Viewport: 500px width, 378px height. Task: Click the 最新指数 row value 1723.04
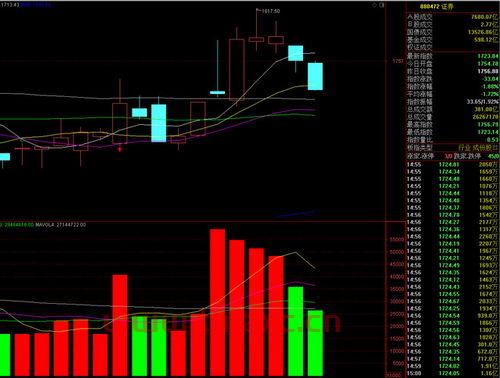488,56
